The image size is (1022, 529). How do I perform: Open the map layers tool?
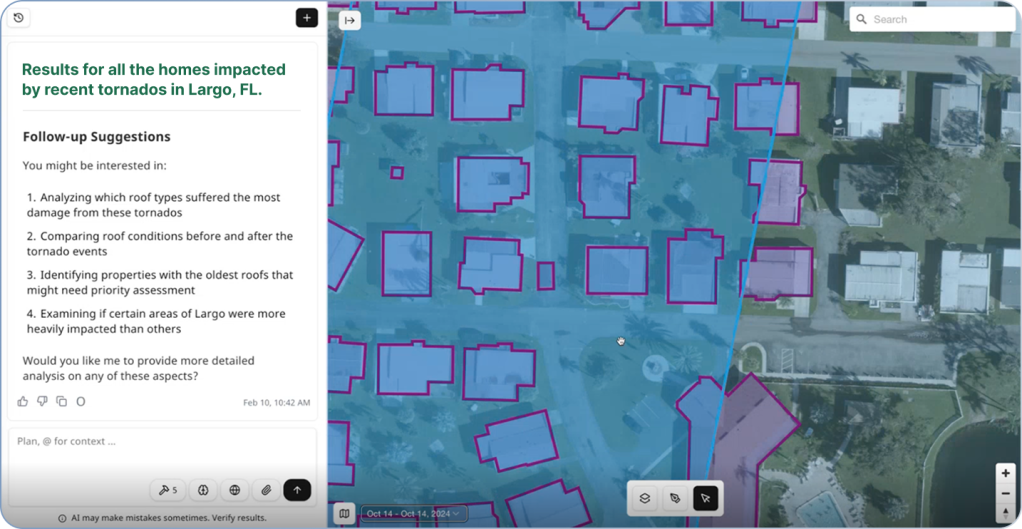[645, 498]
